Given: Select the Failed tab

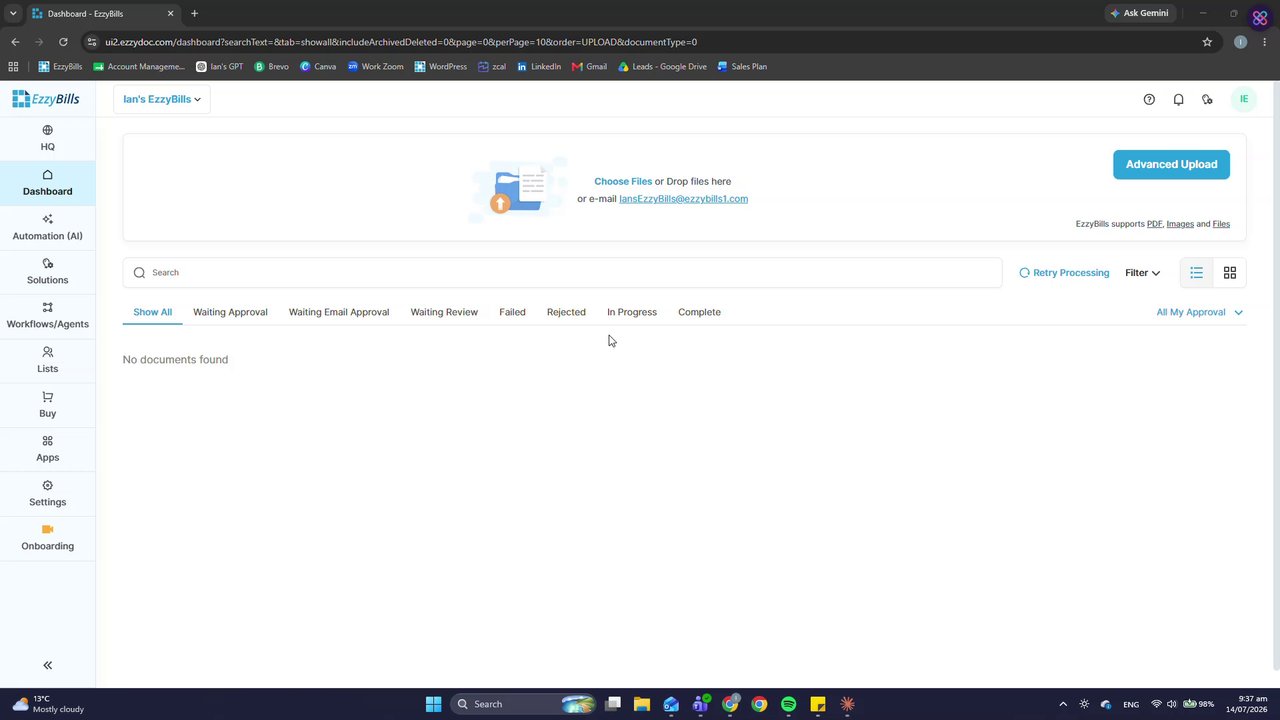Looking at the screenshot, I should (512, 312).
